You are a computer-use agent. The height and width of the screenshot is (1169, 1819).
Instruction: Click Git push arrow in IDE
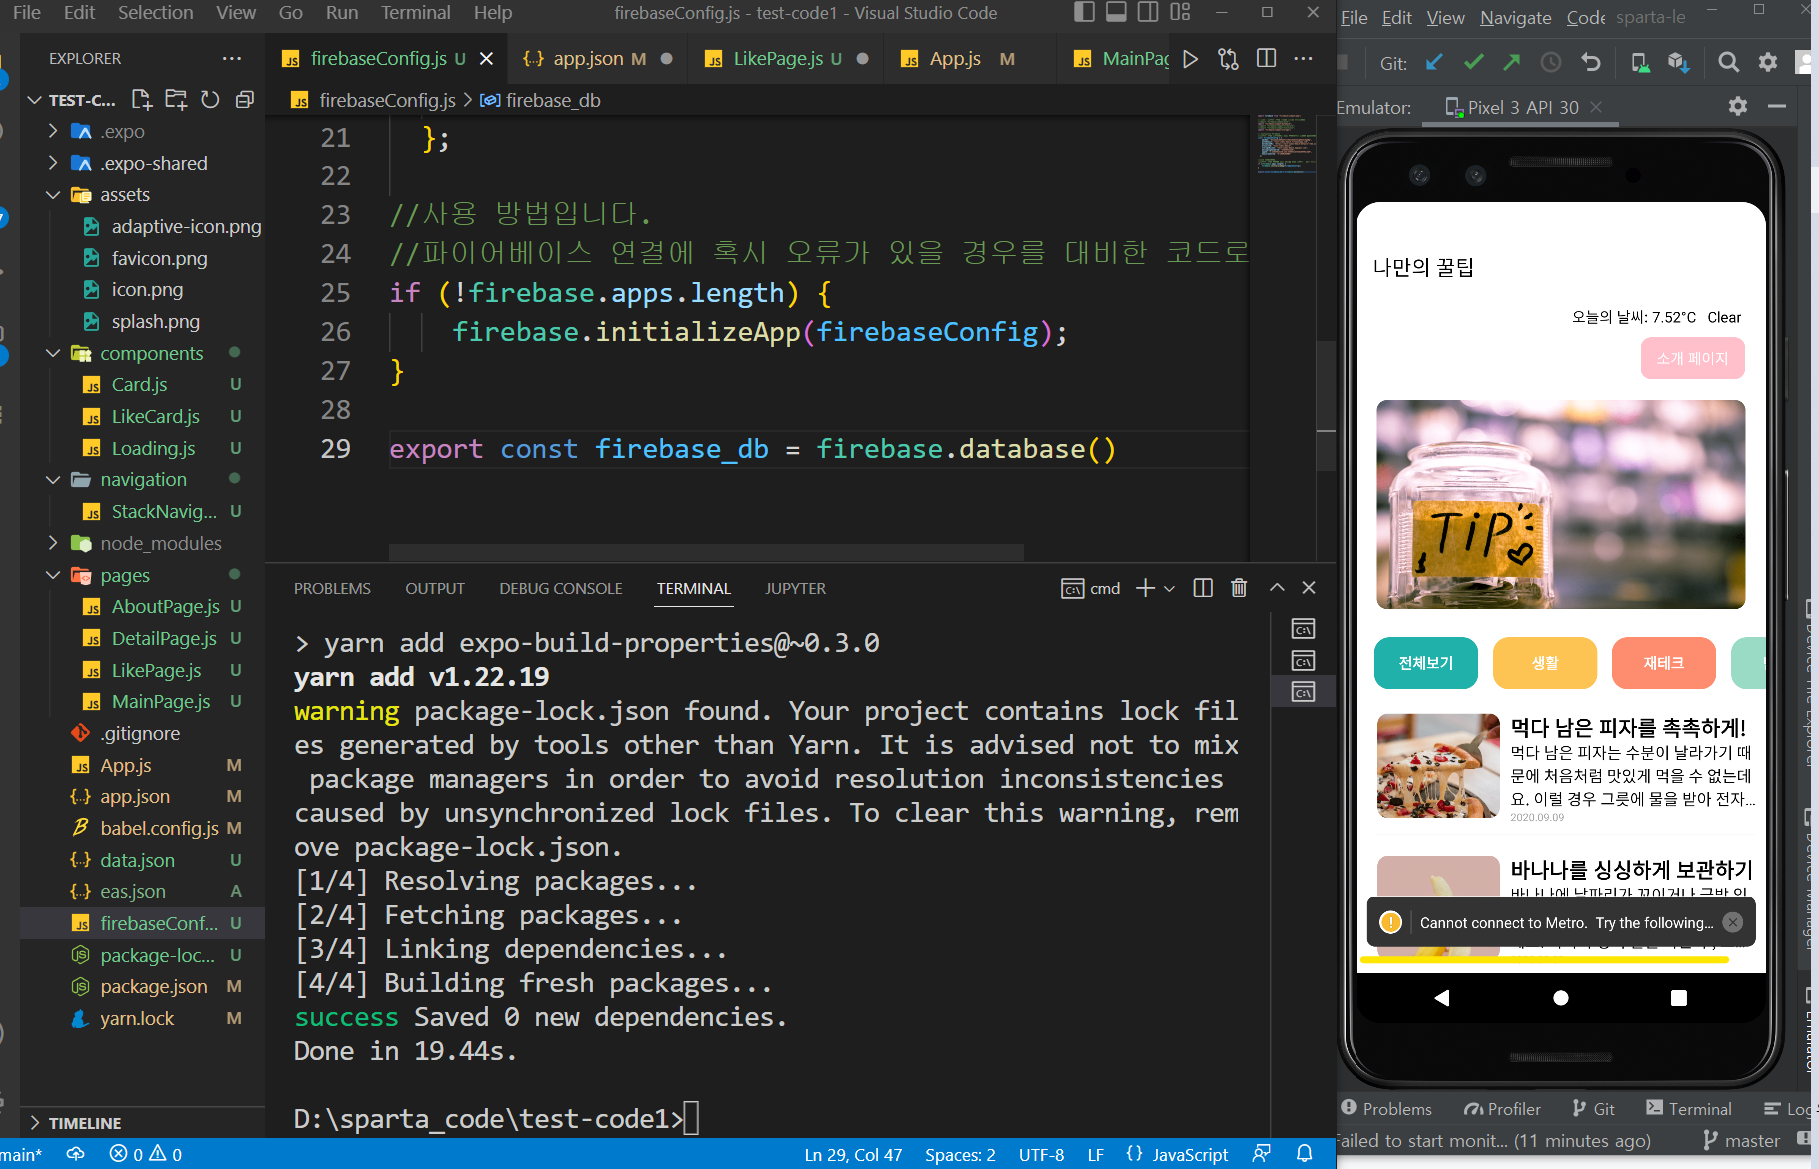point(1512,63)
